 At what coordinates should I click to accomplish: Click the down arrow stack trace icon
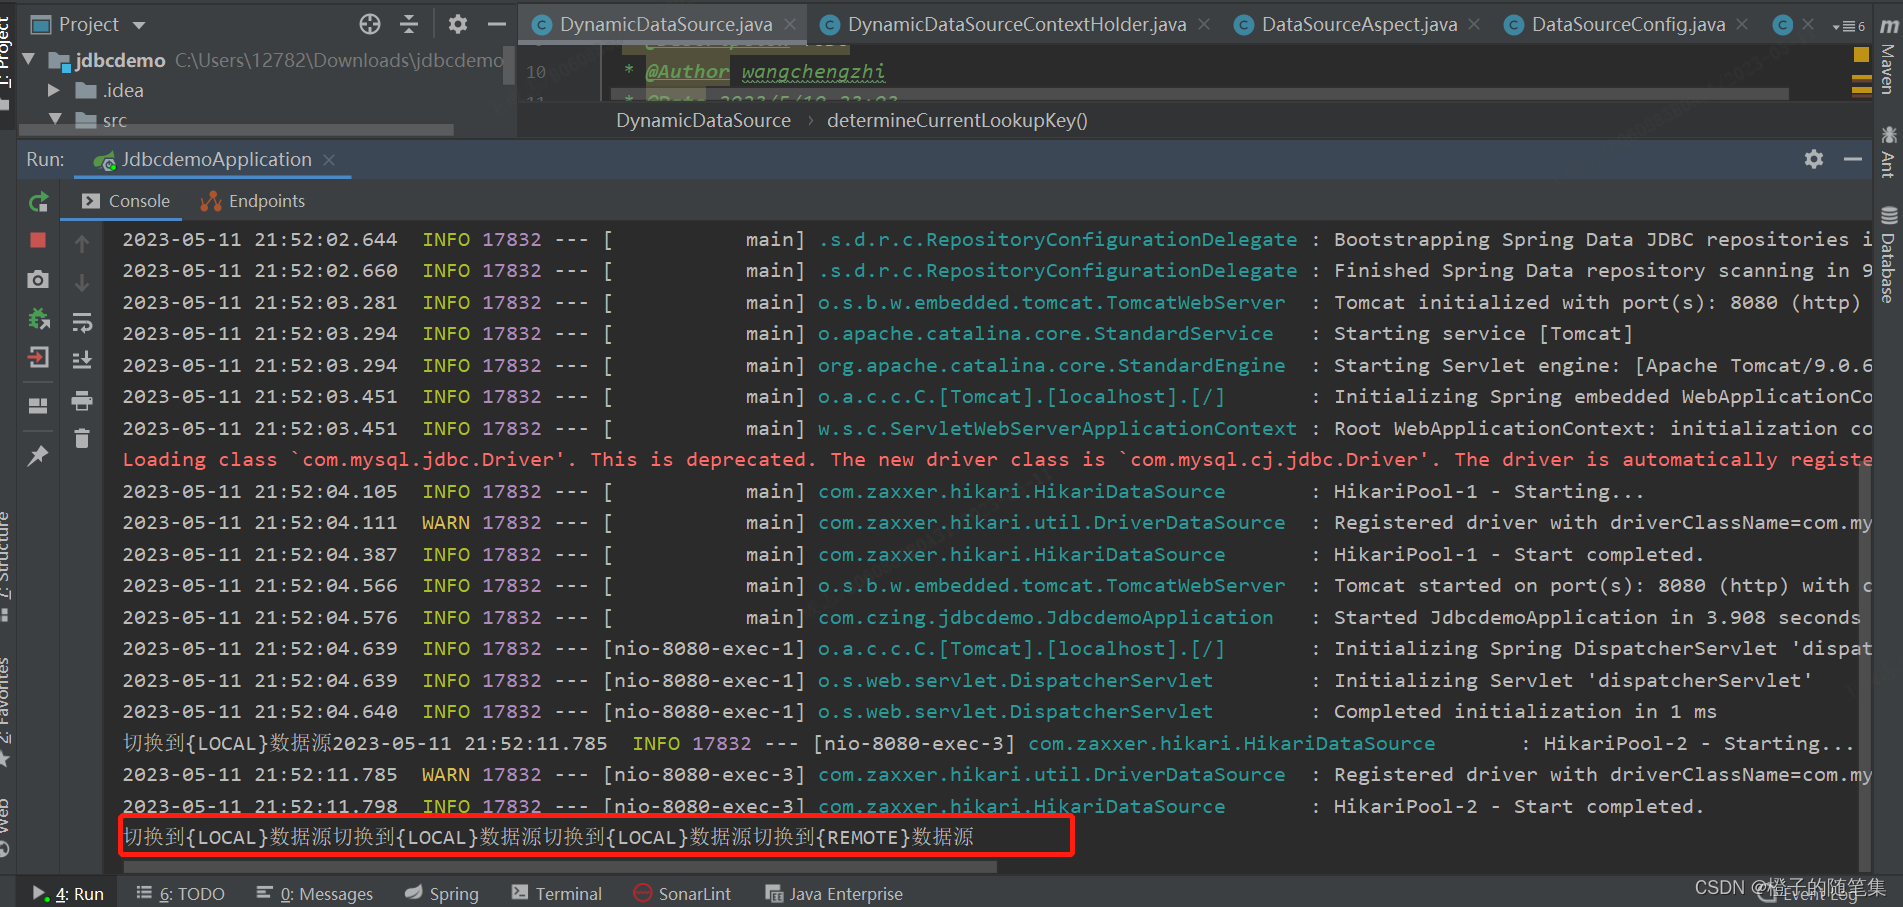[x=82, y=283]
